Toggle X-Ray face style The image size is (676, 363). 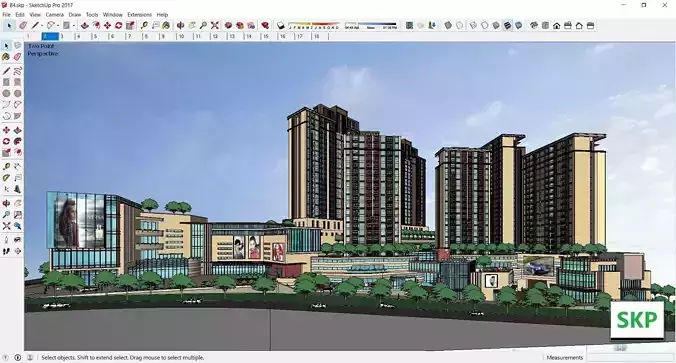pyautogui.click(x=448, y=25)
